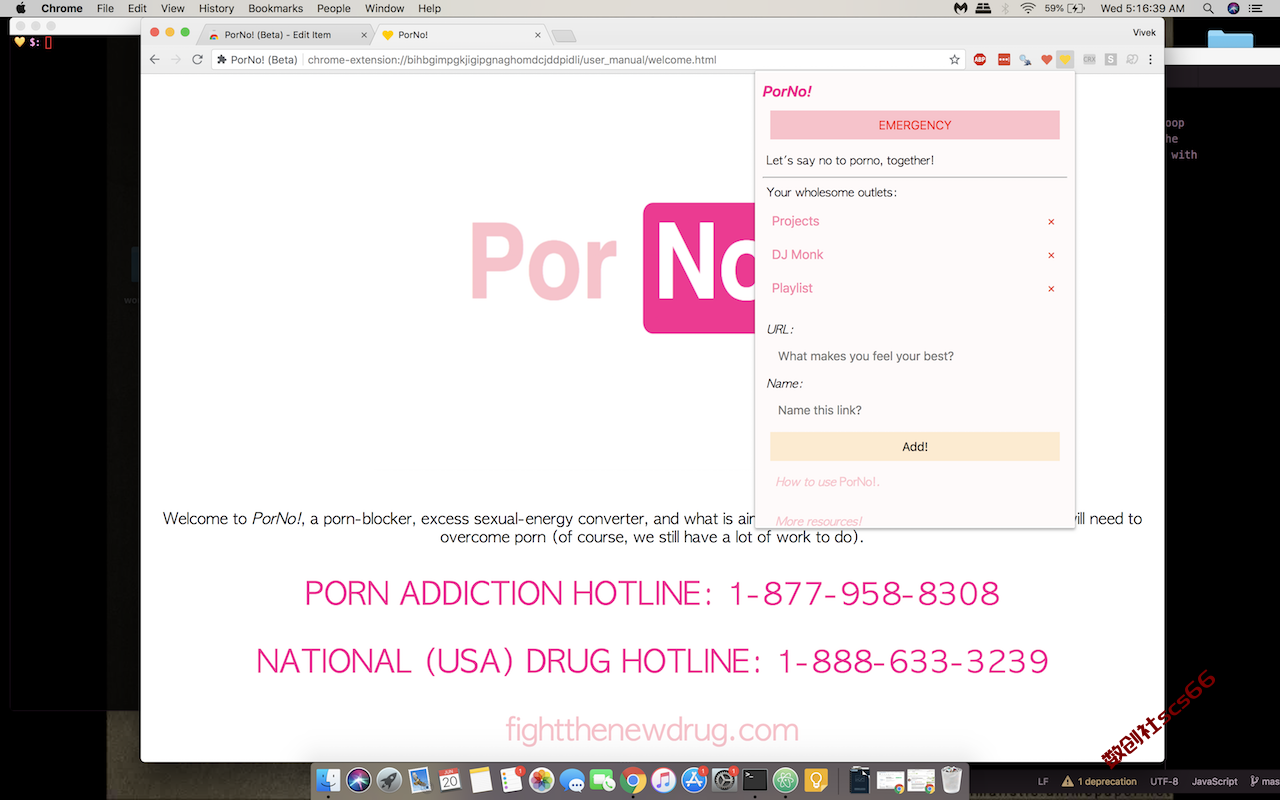Open Reminders app in dock
The width and height of the screenshot is (1280, 800).
pos(511,780)
